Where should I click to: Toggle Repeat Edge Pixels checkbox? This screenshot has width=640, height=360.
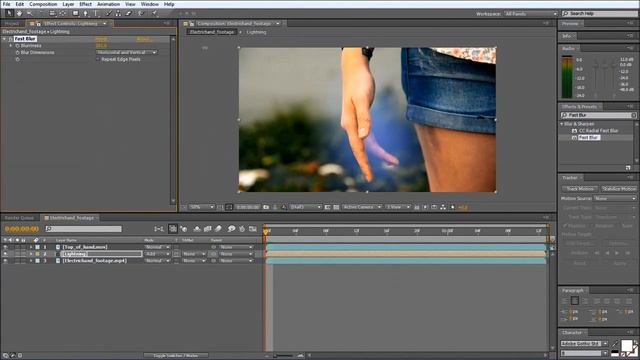tap(98, 59)
